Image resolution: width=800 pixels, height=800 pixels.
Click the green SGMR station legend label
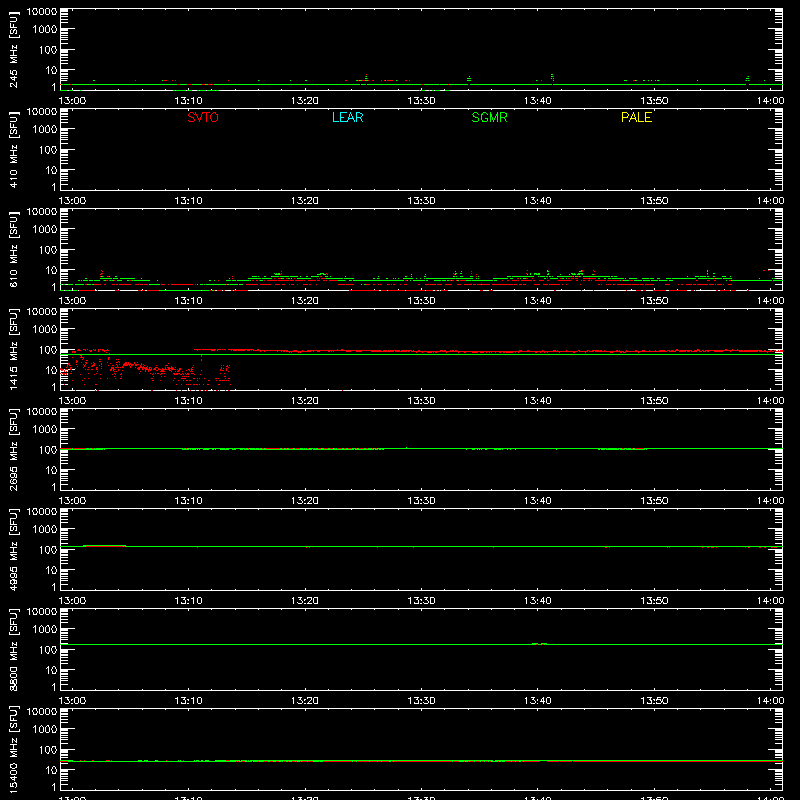pyautogui.click(x=489, y=117)
